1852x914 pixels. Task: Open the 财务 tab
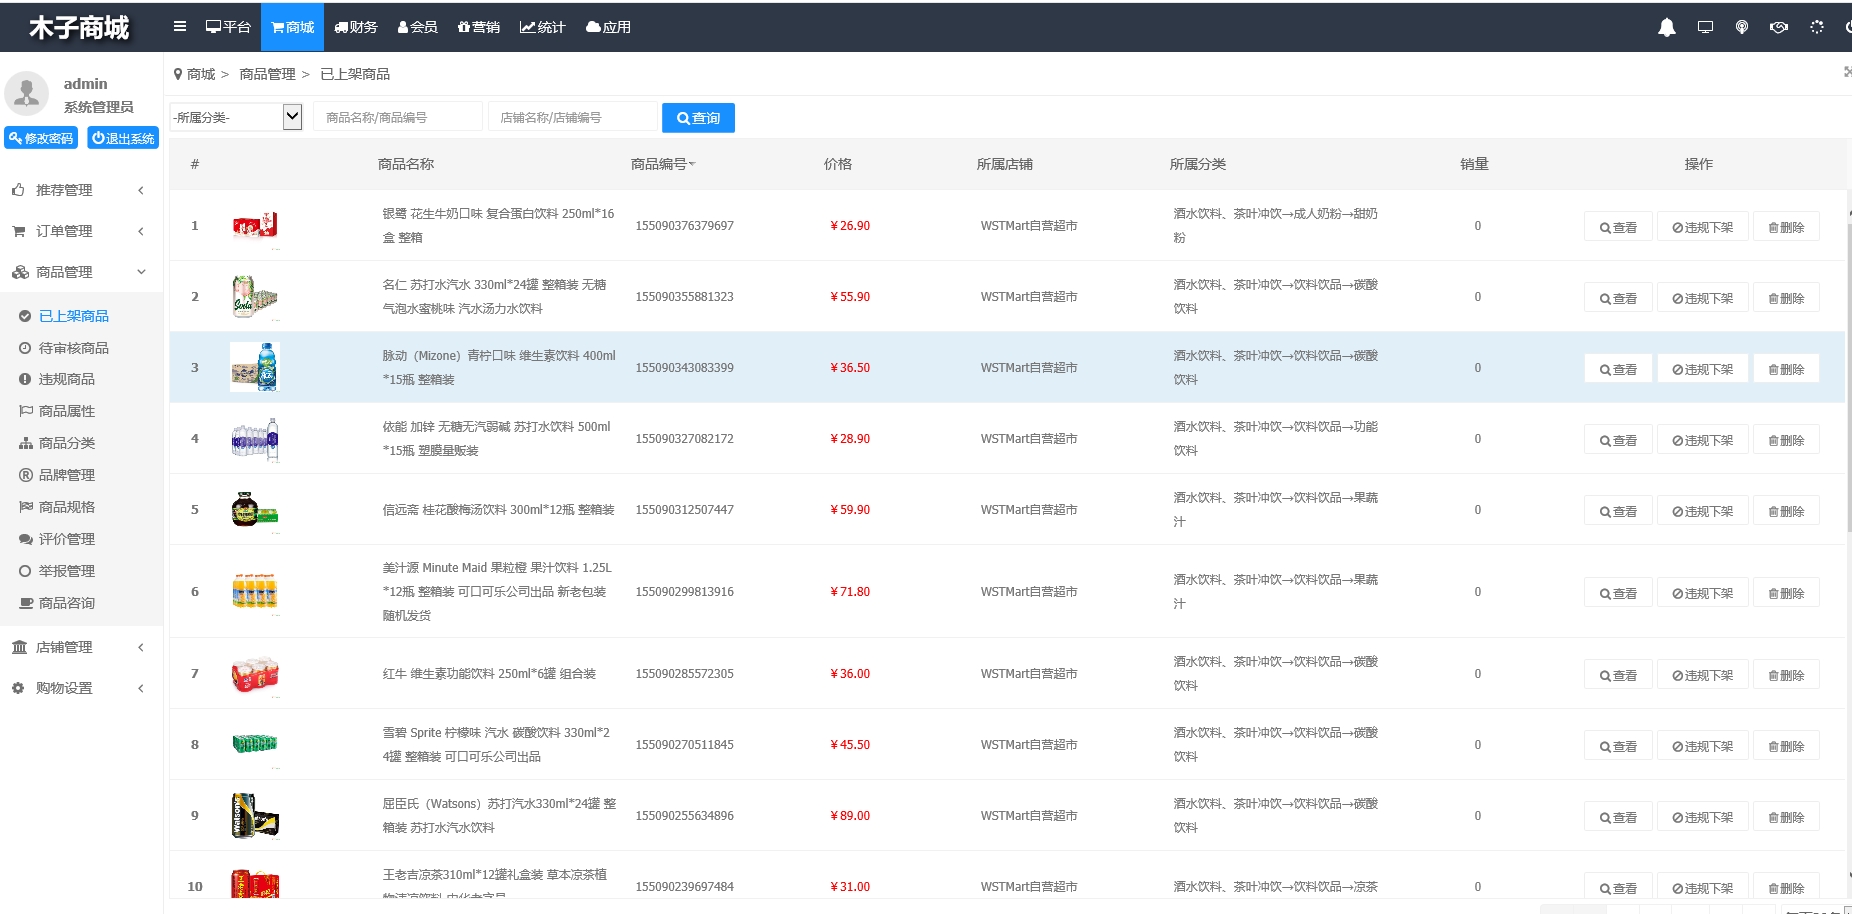[356, 27]
